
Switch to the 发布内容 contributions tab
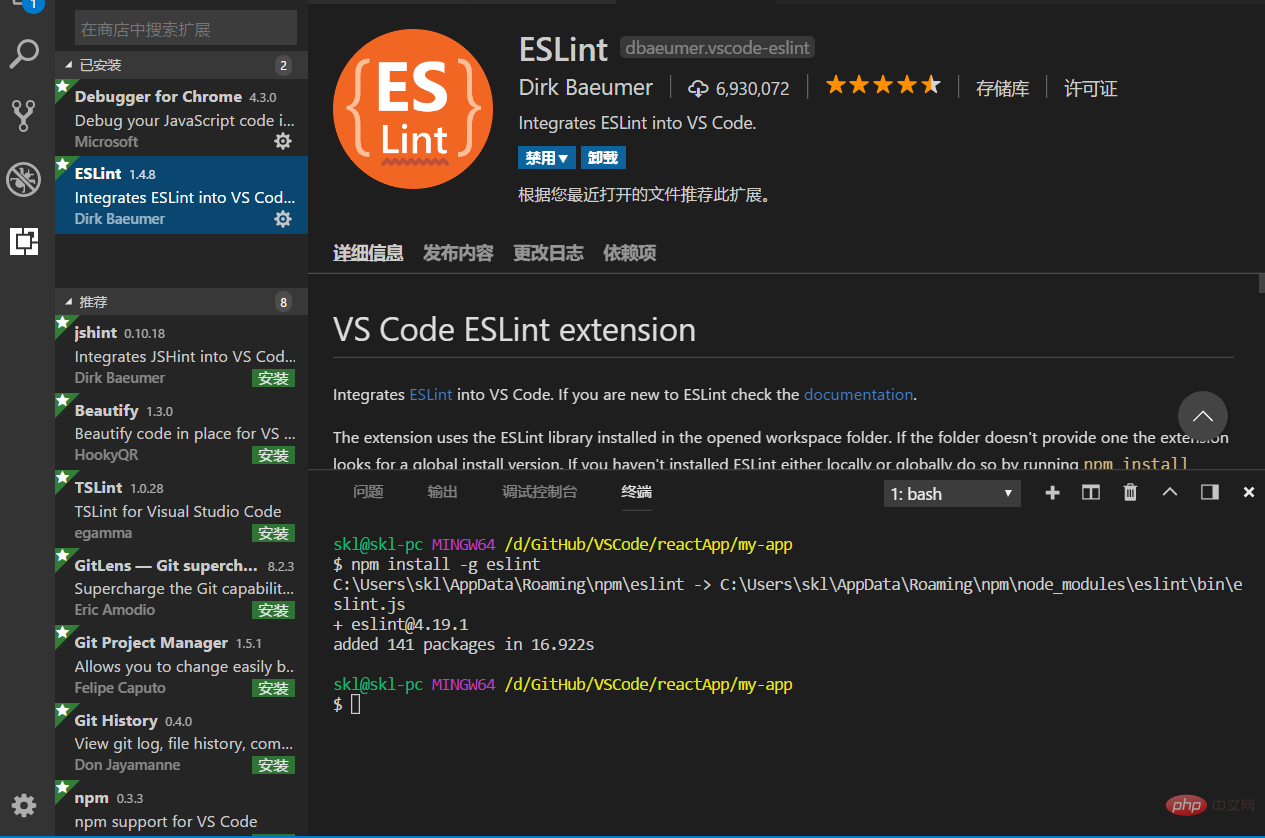458,253
